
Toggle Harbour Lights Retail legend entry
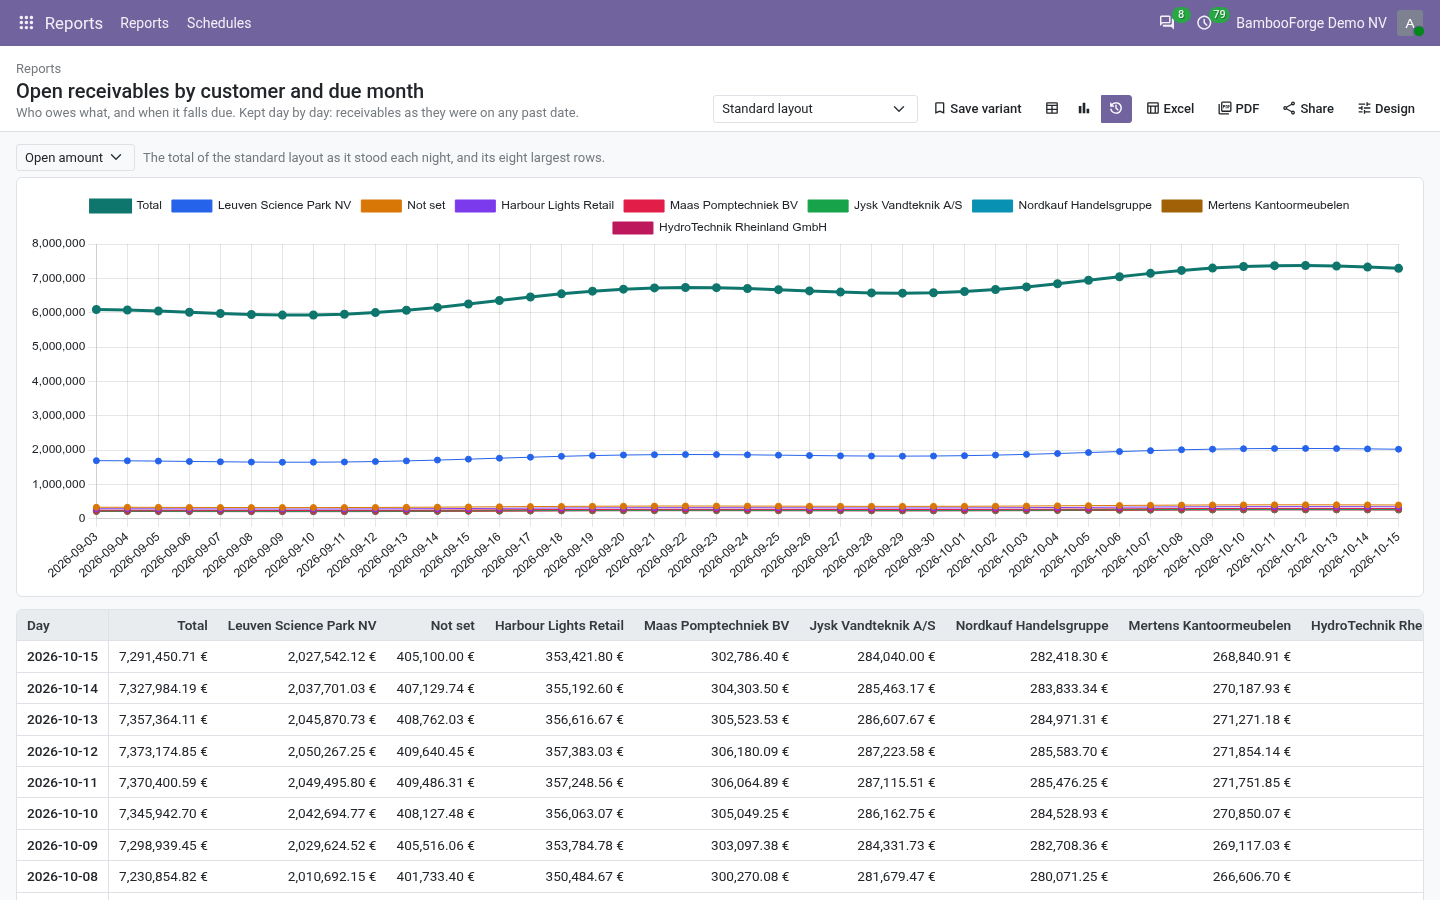click(x=534, y=205)
